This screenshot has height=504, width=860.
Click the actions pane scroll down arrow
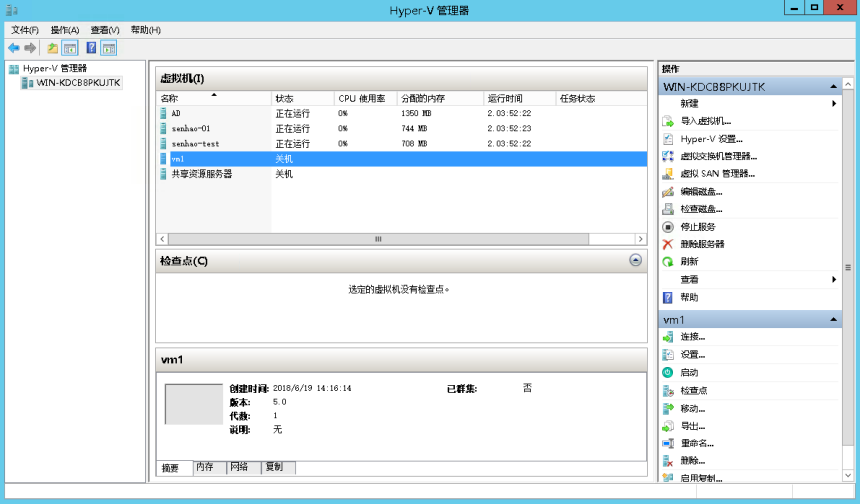[x=848, y=475]
